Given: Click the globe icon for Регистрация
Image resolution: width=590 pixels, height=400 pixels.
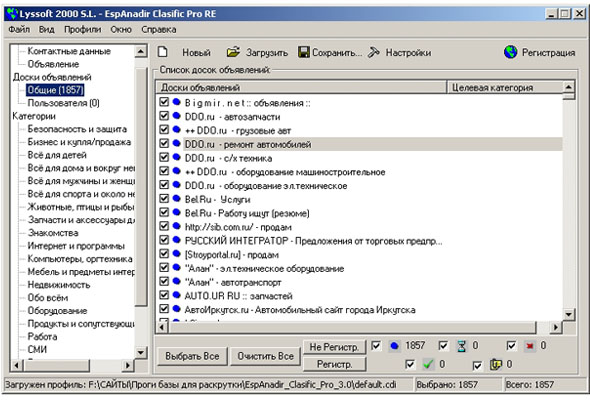Looking at the screenshot, I should [510, 52].
